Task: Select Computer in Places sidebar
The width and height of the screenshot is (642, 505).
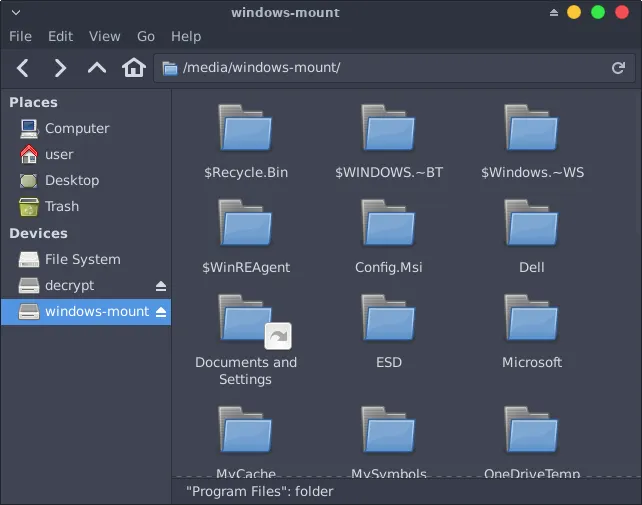Action: [76, 128]
